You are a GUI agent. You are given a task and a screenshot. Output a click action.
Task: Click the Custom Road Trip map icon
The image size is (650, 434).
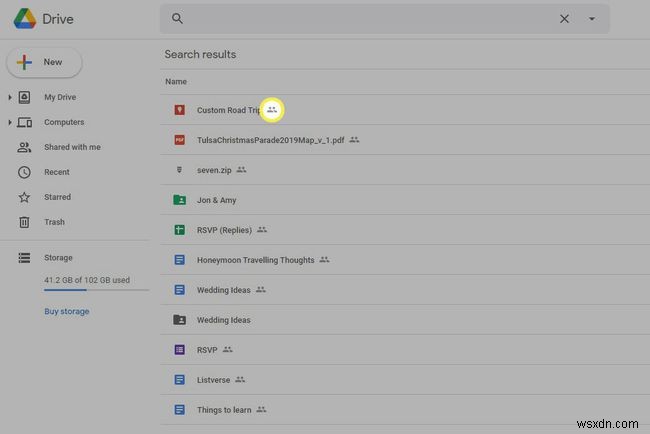[179, 110]
